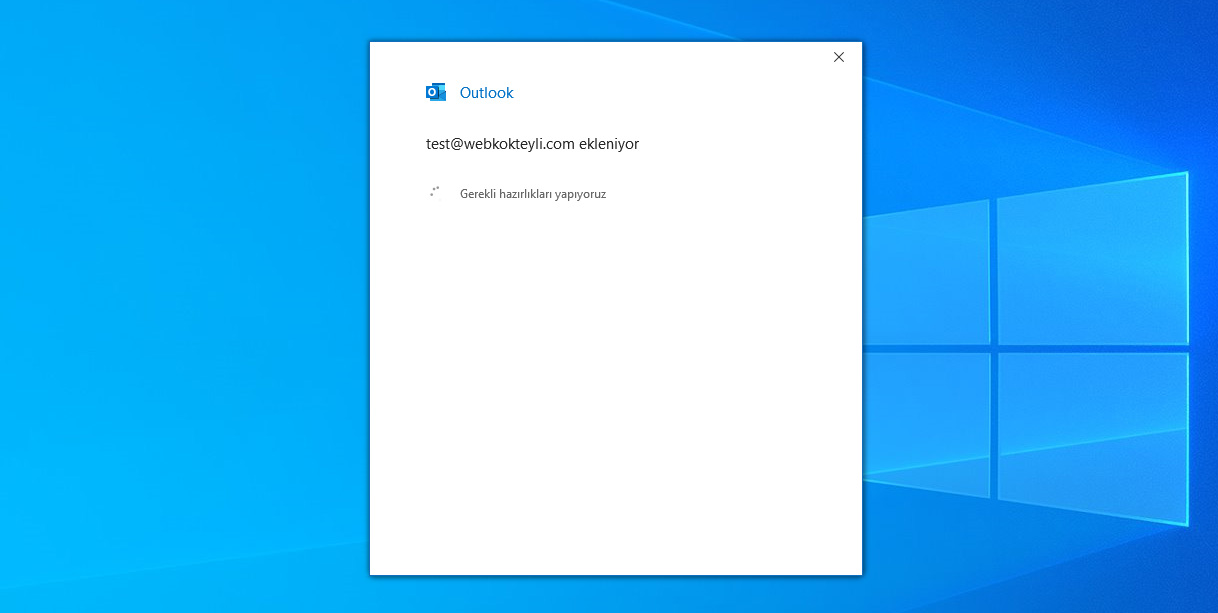Image resolution: width=1218 pixels, height=613 pixels.
Task: Click the 'Gerekli hazırlıkları yapıyoruz' status text
Action: pyautogui.click(x=533, y=194)
